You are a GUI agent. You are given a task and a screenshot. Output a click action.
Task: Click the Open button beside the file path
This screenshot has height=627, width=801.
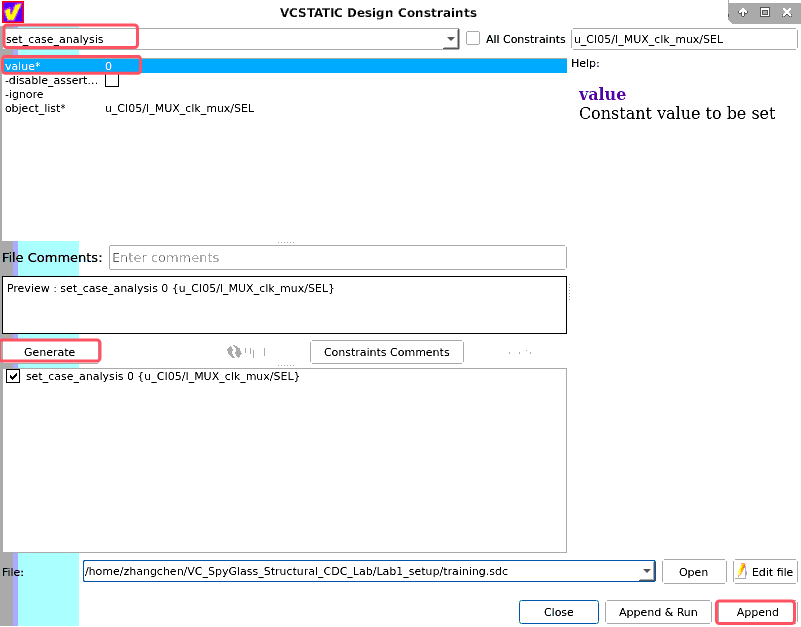694,571
